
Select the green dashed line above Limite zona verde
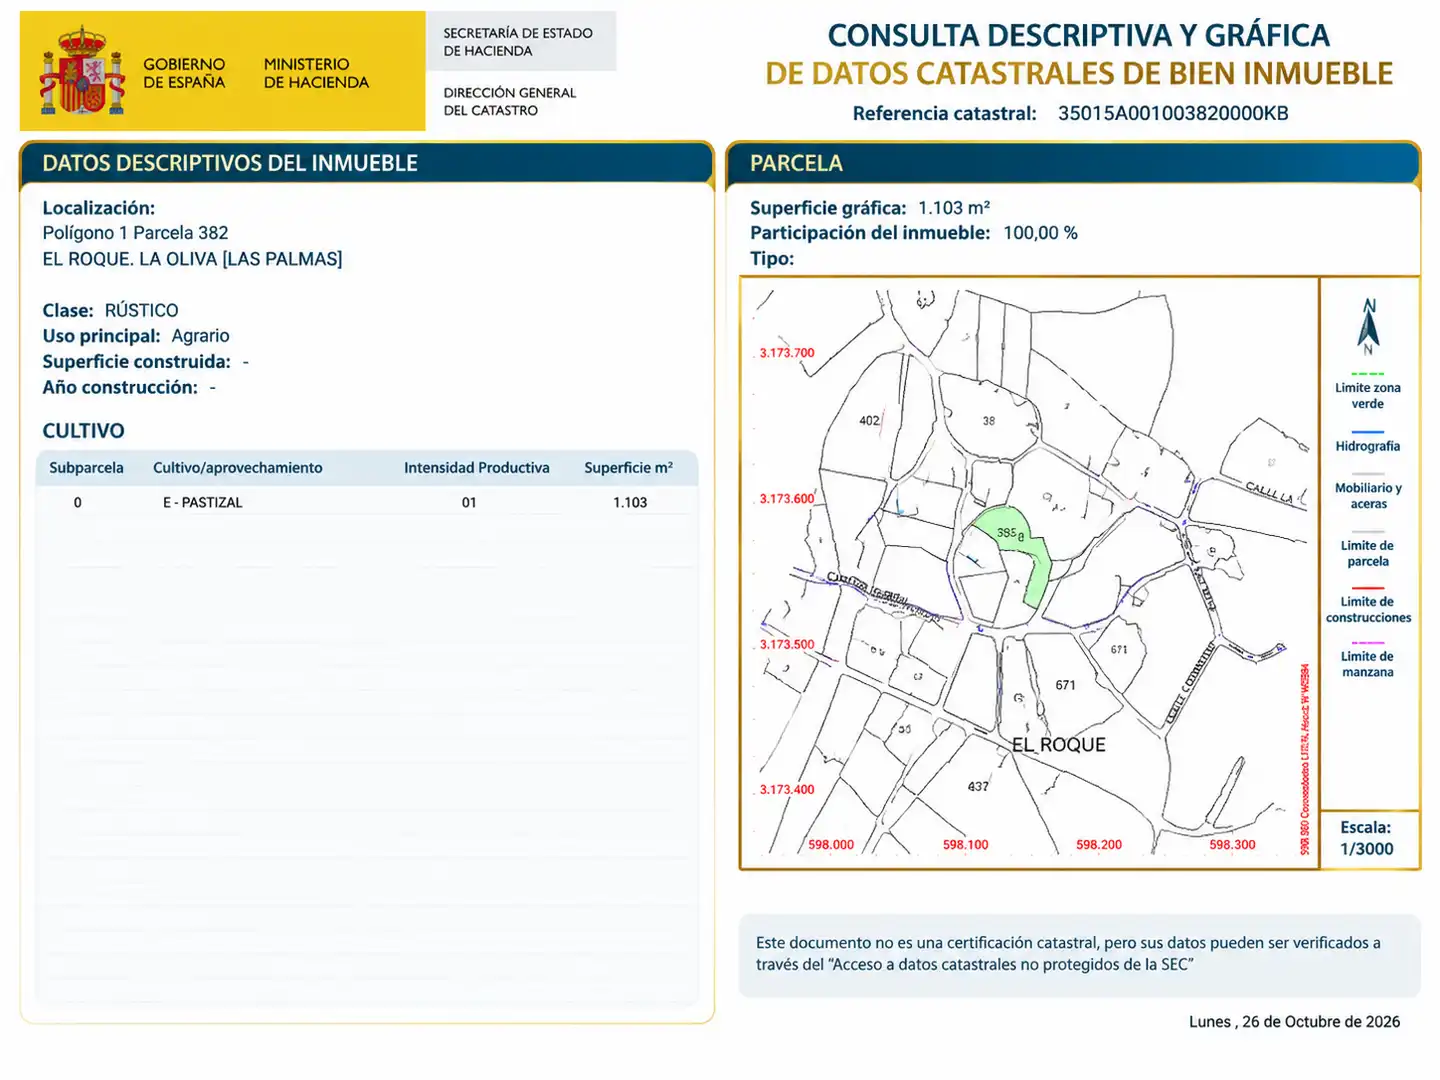pos(1367,374)
